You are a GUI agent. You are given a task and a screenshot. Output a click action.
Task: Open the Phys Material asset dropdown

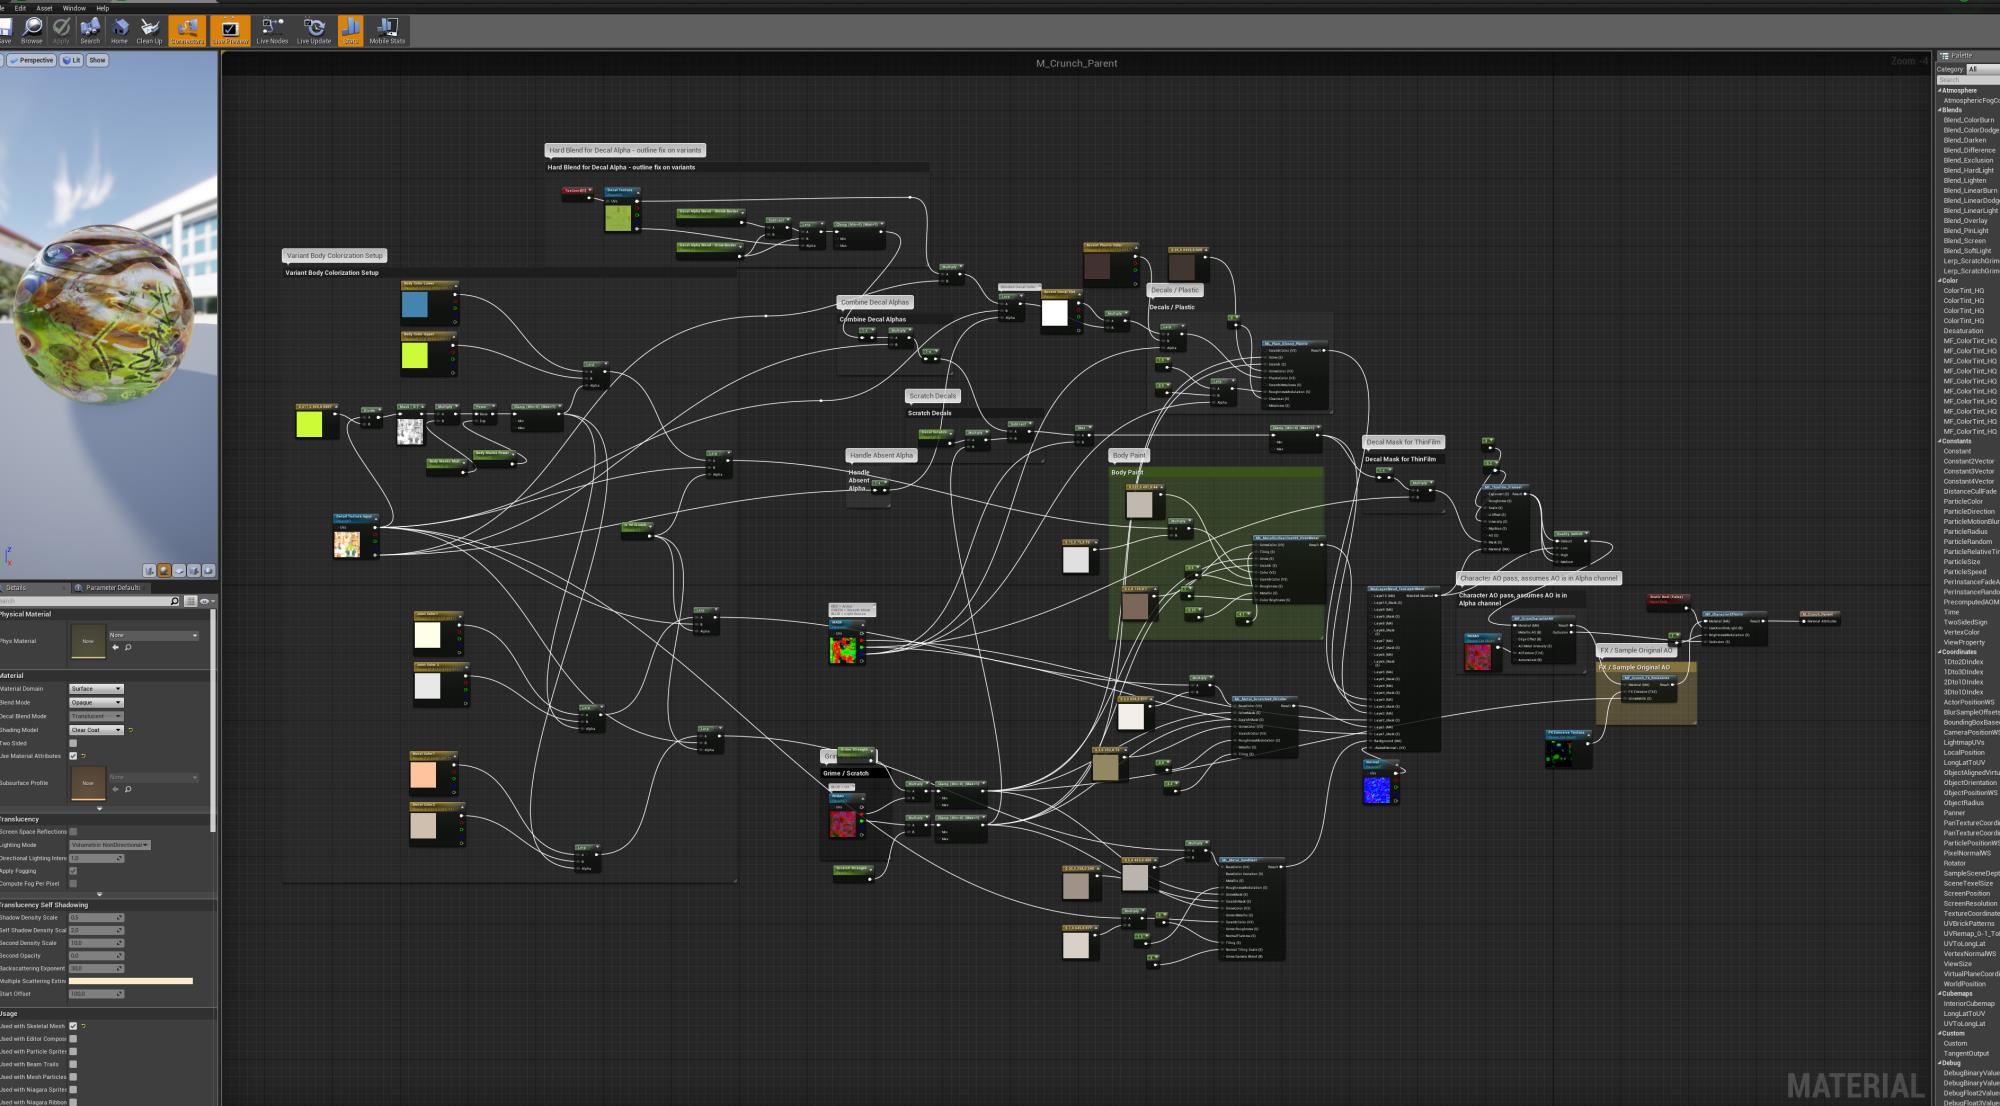pos(154,635)
